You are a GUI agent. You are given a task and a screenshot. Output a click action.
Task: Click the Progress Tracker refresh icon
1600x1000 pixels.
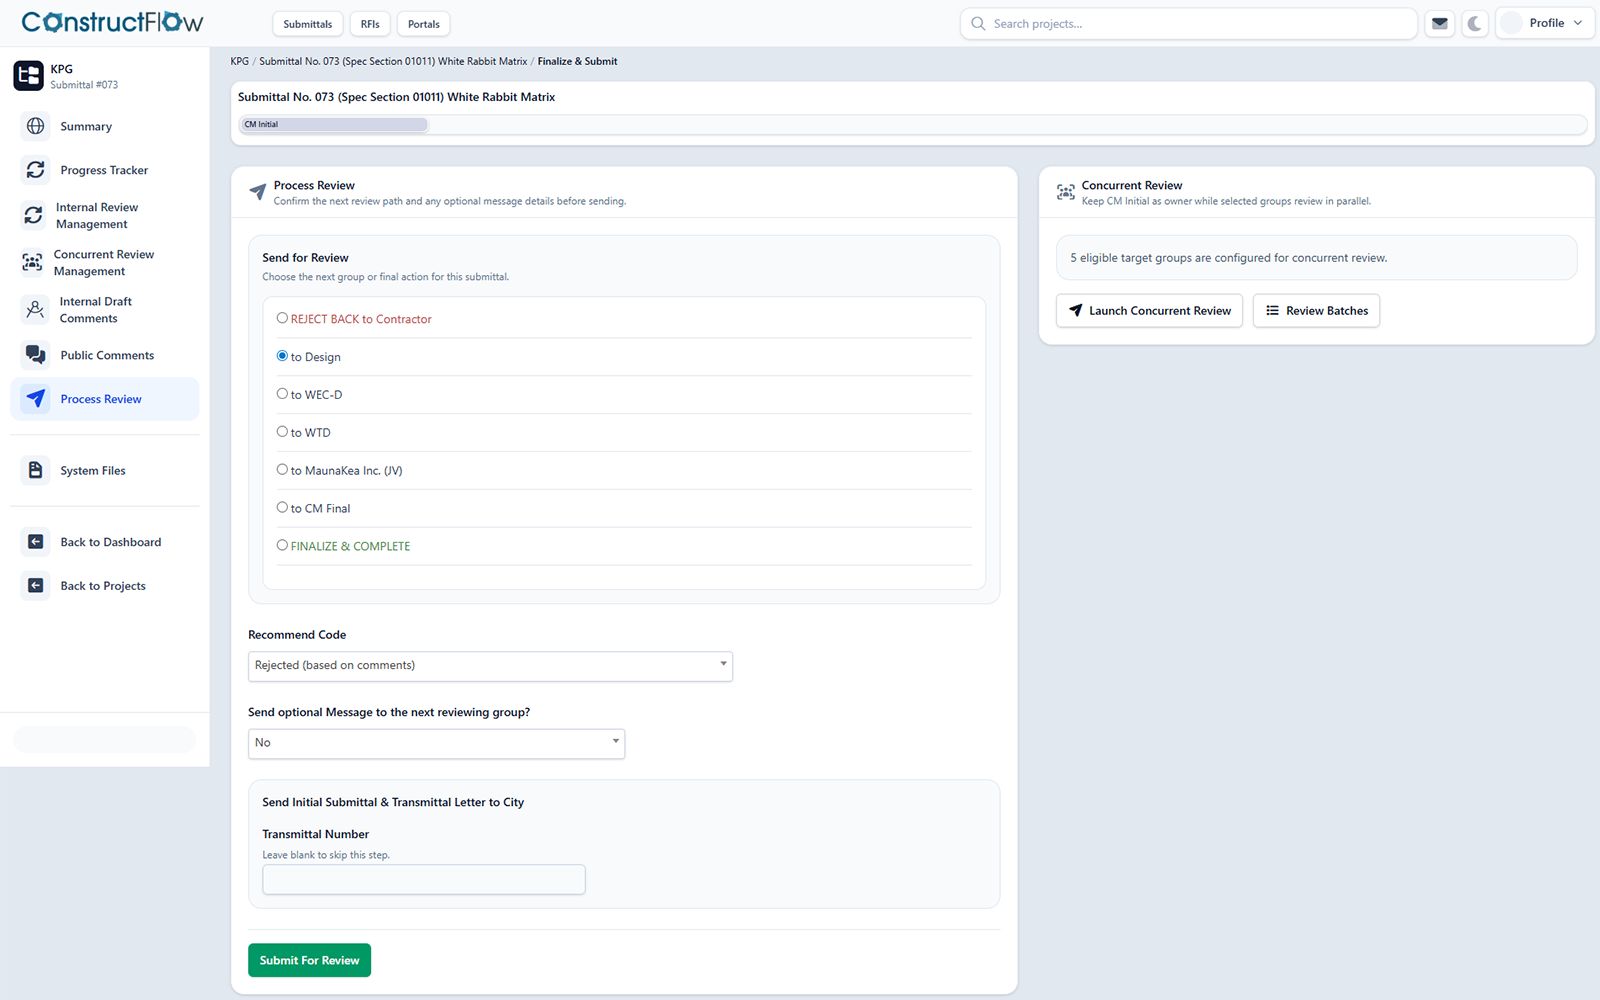(x=35, y=170)
